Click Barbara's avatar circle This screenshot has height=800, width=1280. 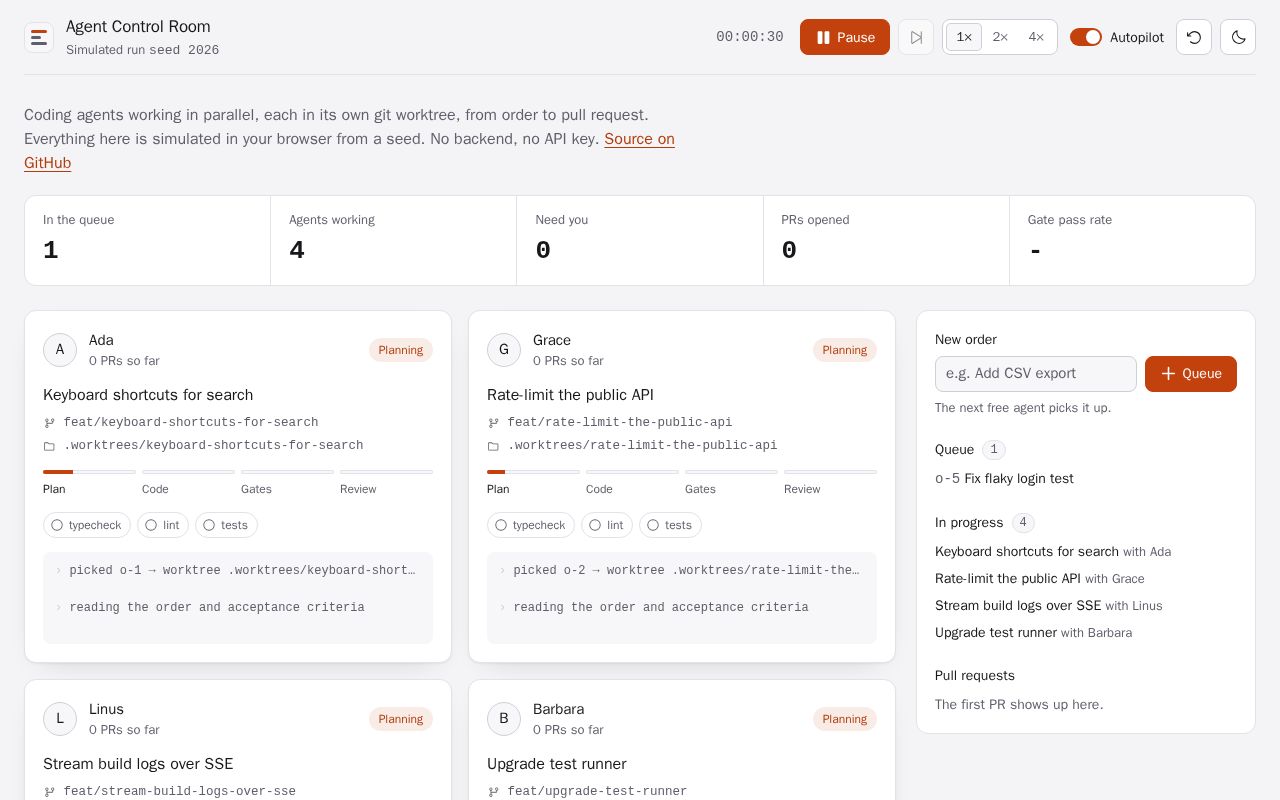(x=504, y=719)
